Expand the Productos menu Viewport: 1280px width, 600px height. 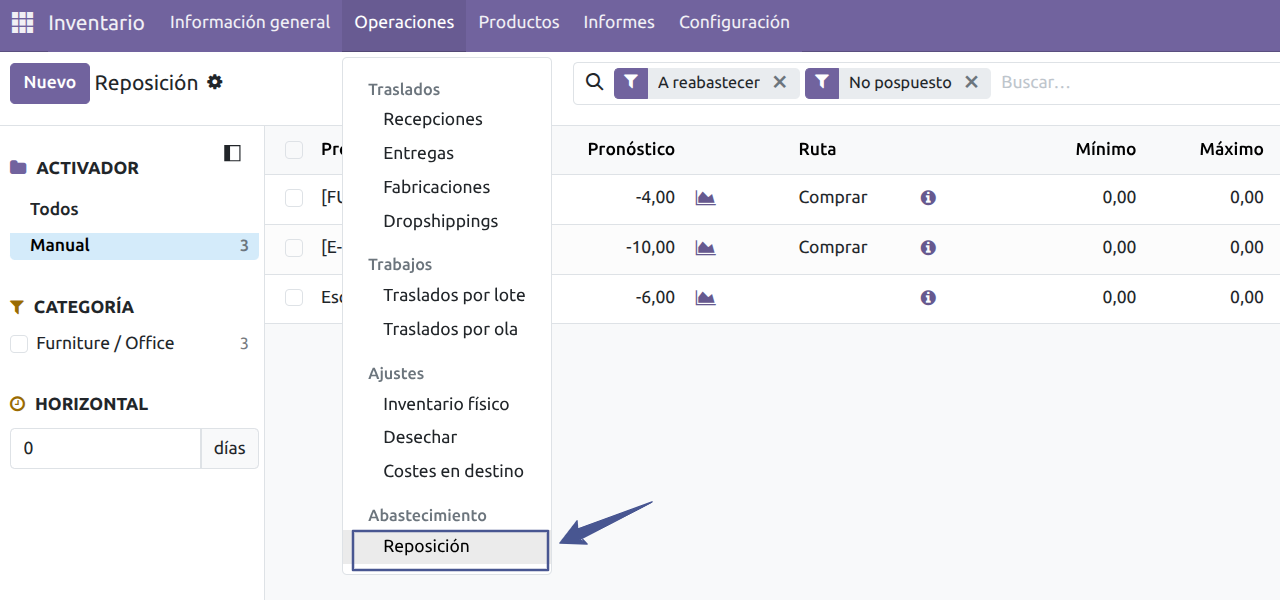[518, 22]
